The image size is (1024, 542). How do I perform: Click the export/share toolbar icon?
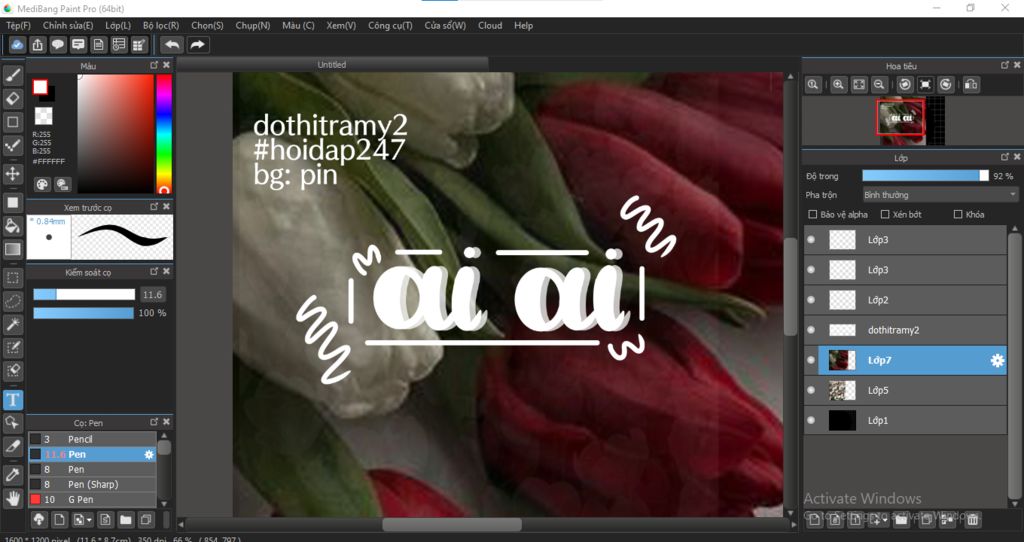pyautogui.click(x=38, y=44)
